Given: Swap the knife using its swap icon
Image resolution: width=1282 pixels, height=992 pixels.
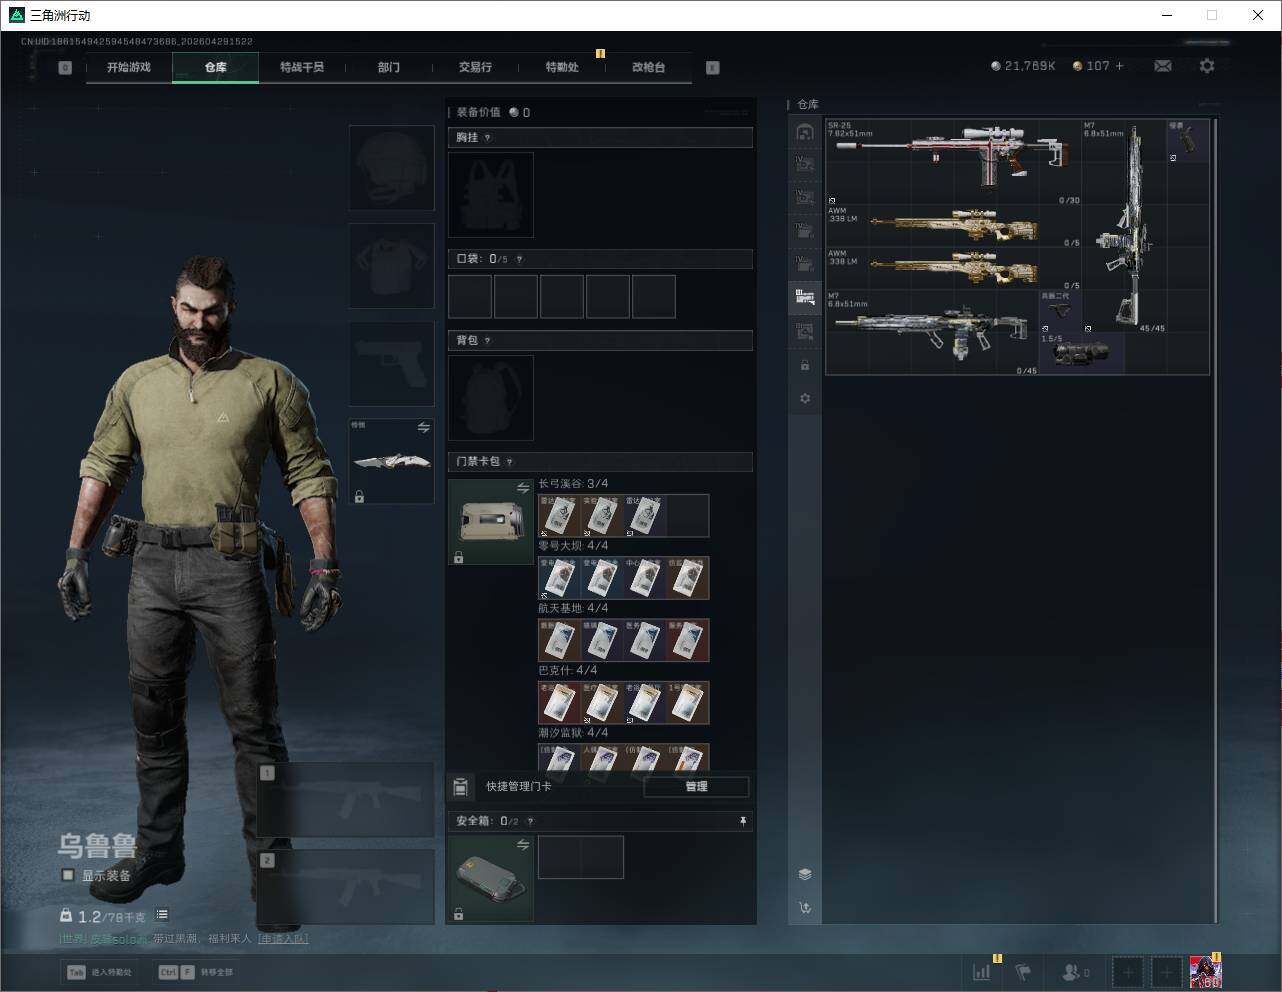Looking at the screenshot, I should tap(424, 428).
